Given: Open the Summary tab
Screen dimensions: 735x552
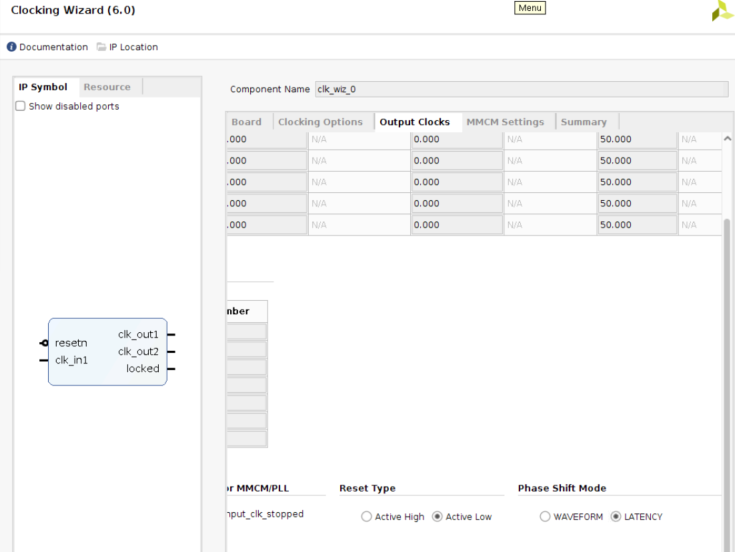Looking at the screenshot, I should (x=584, y=122).
